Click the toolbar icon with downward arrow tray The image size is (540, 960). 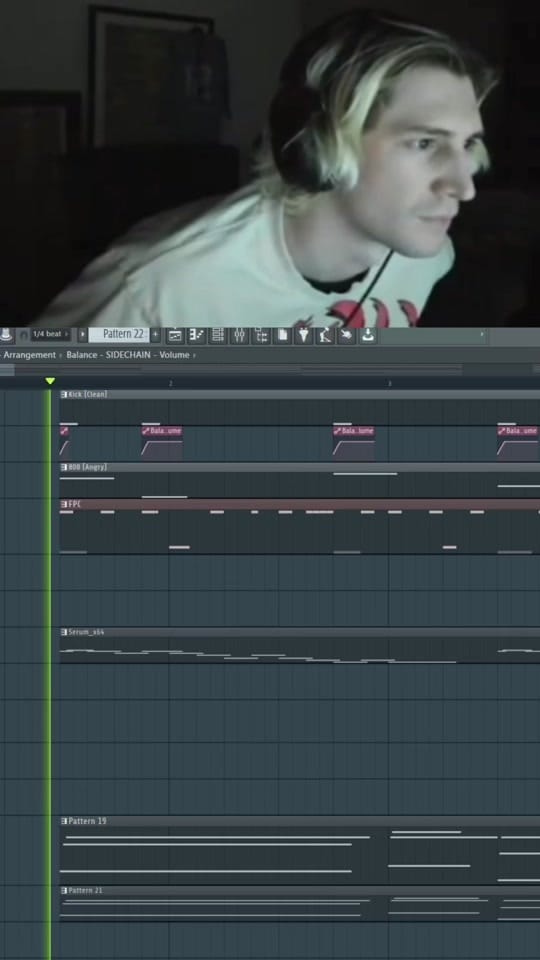367,335
